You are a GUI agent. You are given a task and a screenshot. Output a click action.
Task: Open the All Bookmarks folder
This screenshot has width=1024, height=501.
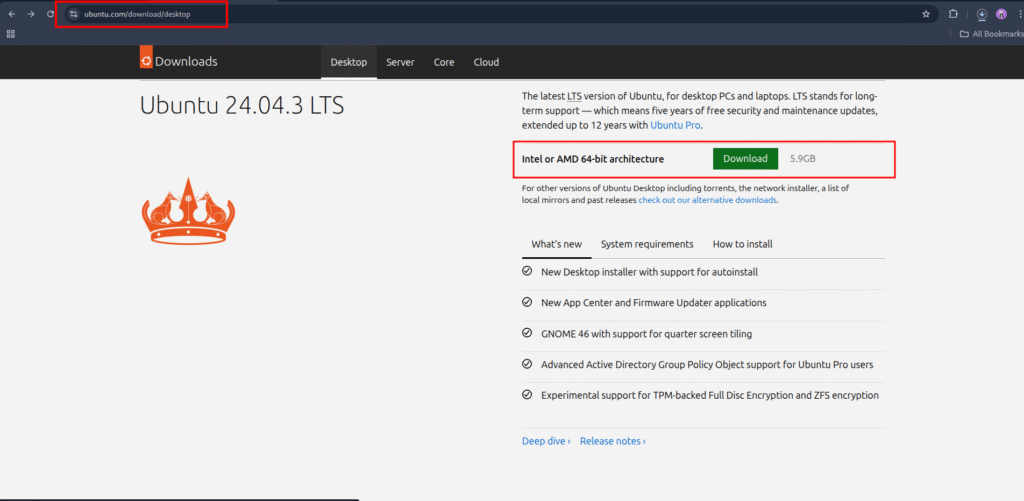[x=991, y=34]
